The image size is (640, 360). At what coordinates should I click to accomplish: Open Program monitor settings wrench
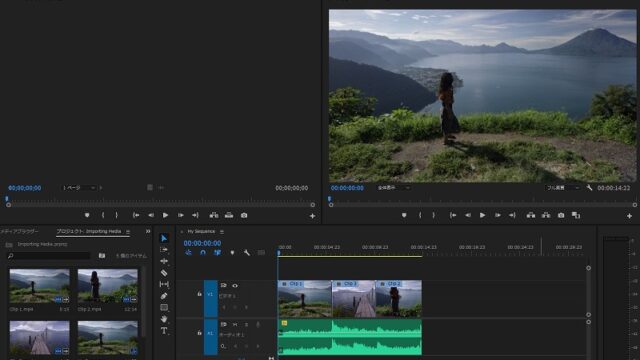click(x=589, y=188)
